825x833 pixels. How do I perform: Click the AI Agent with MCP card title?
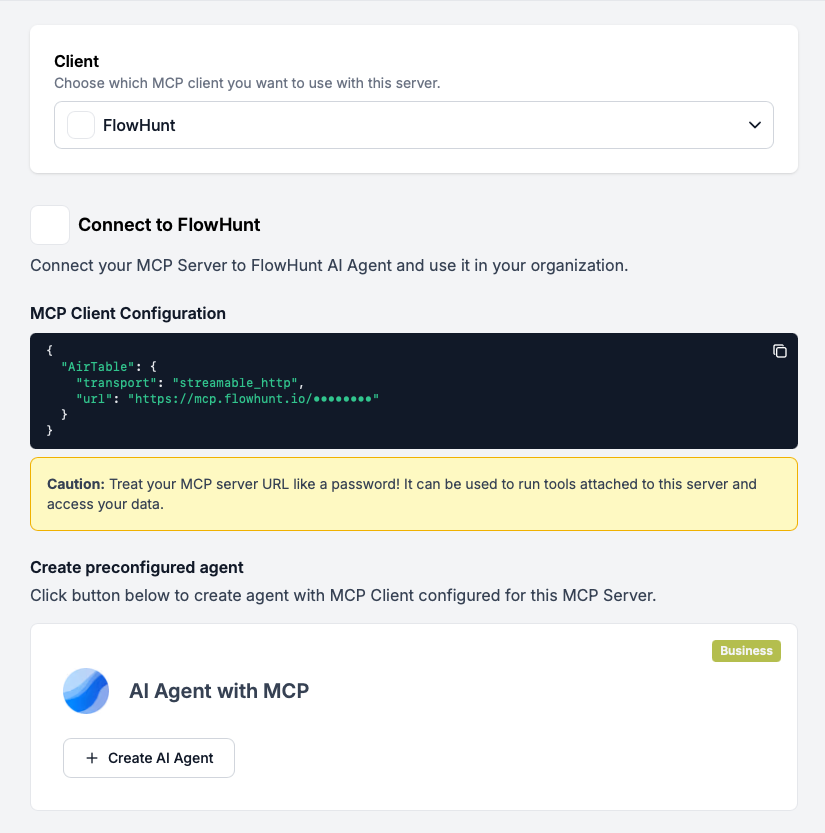219,691
